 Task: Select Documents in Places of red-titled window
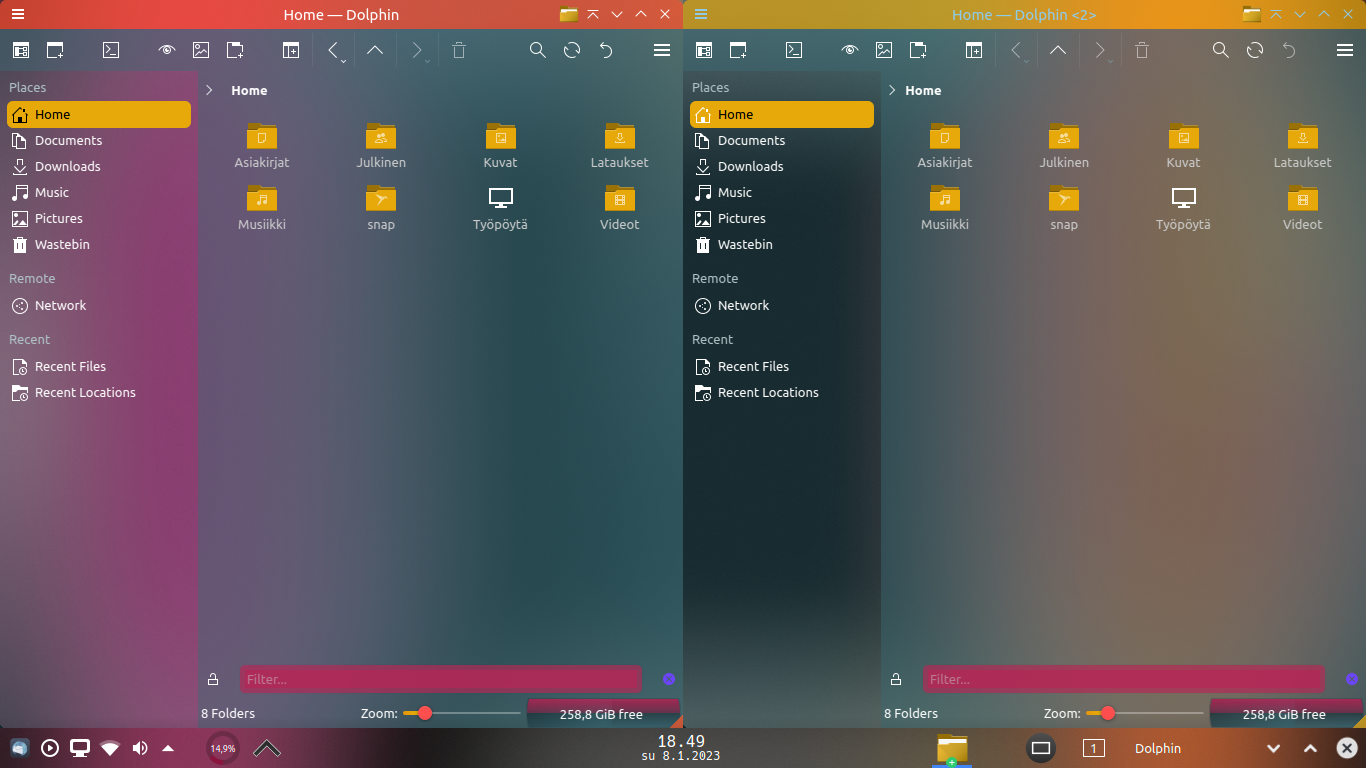click(x=99, y=141)
